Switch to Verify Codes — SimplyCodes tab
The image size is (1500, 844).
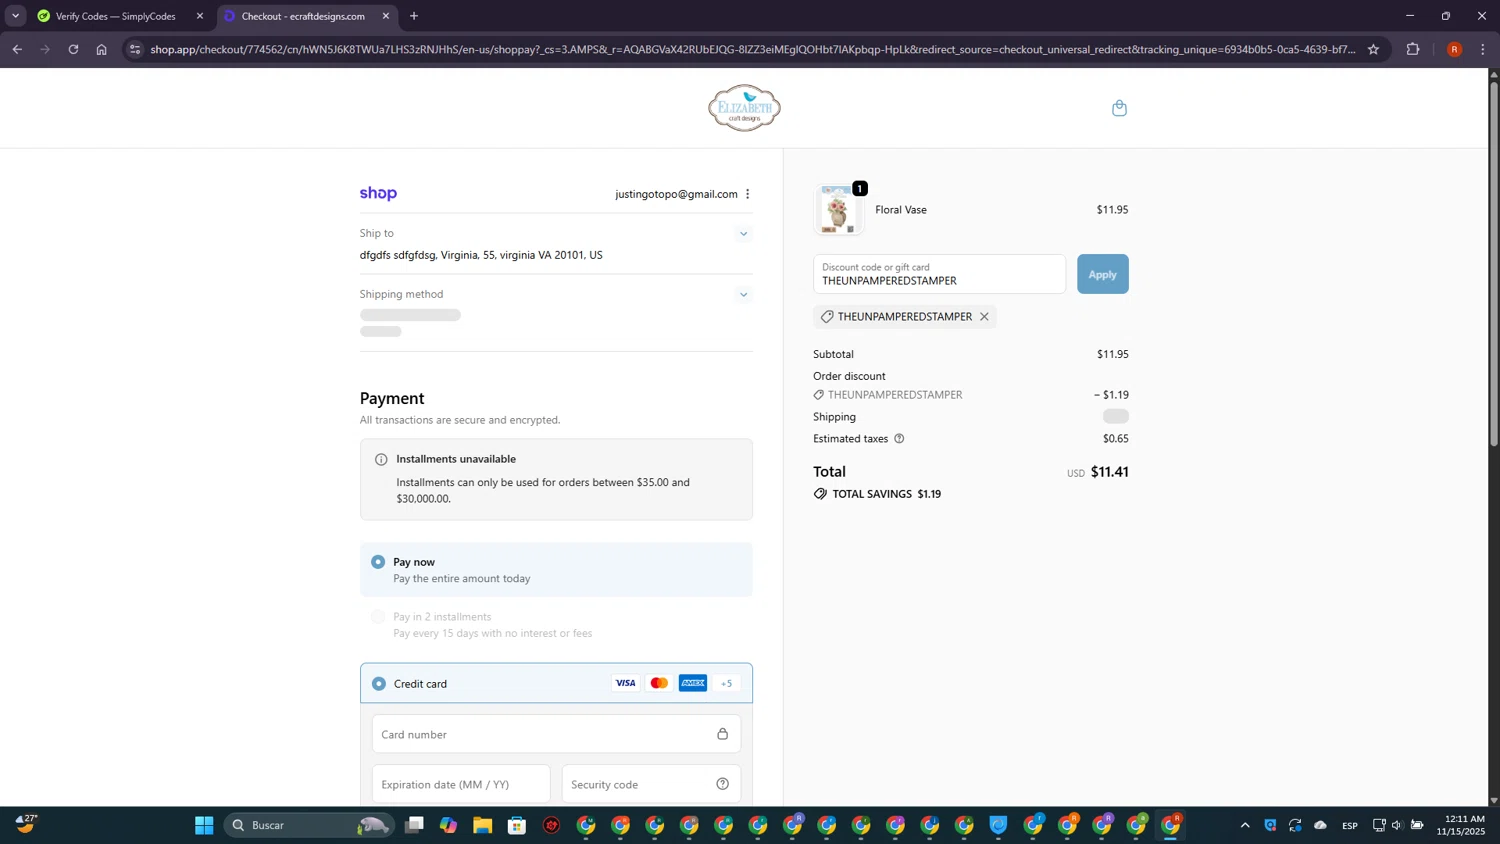click(116, 16)
